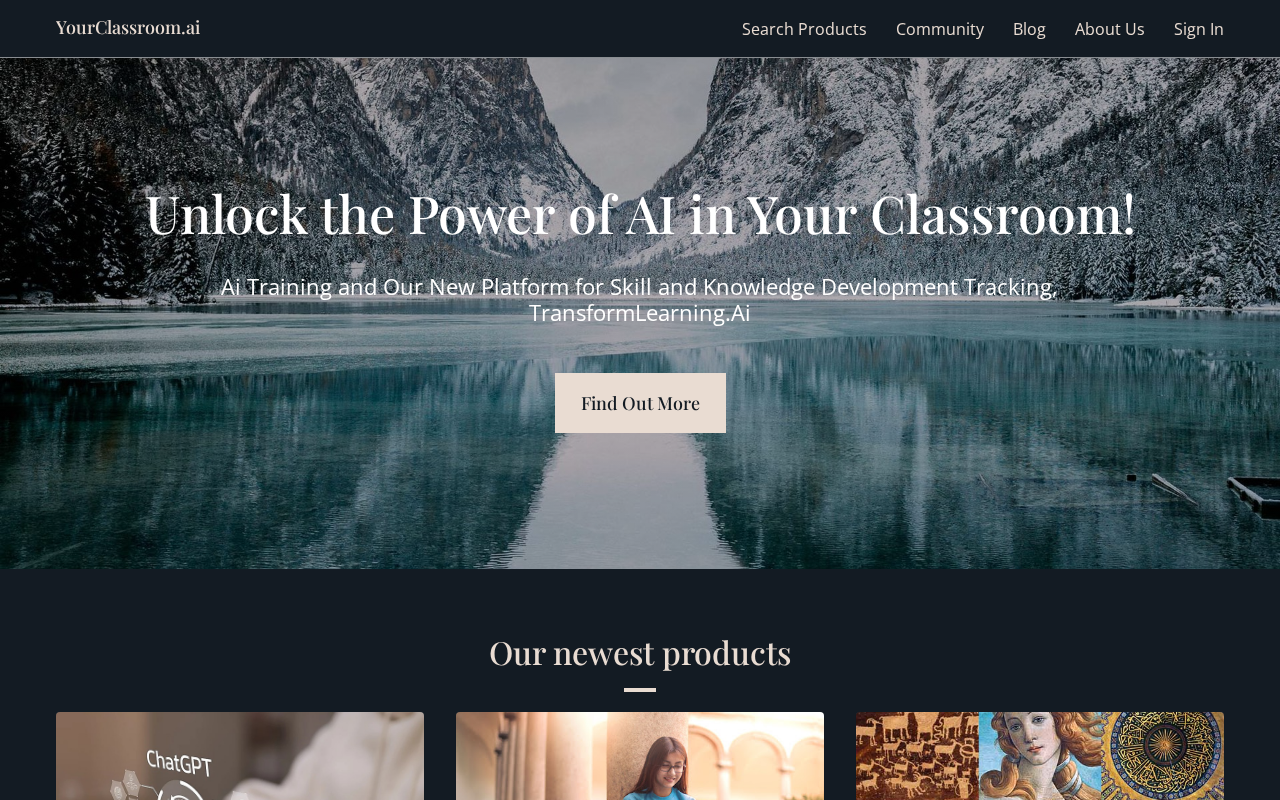Click the divider line under newest products heading
The width and height of the screenshot is (1280, 800).
point(640,690)
